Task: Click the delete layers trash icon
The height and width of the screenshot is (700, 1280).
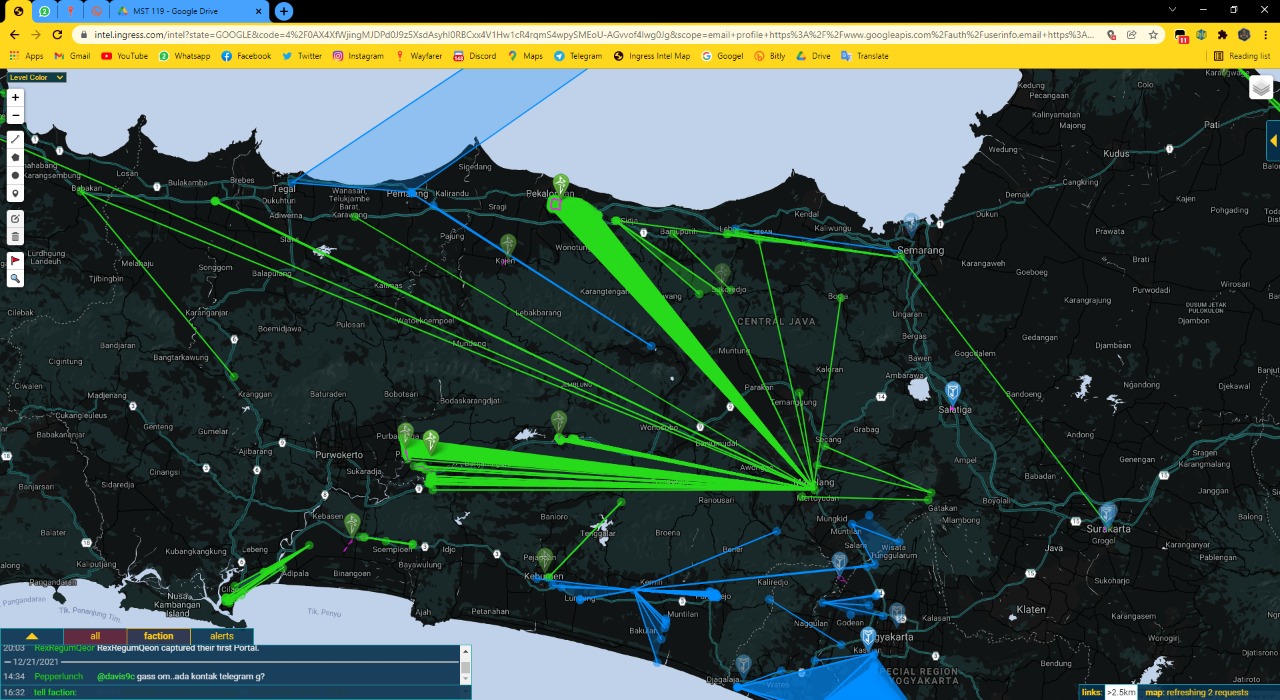Action: (x=15, y=237)
